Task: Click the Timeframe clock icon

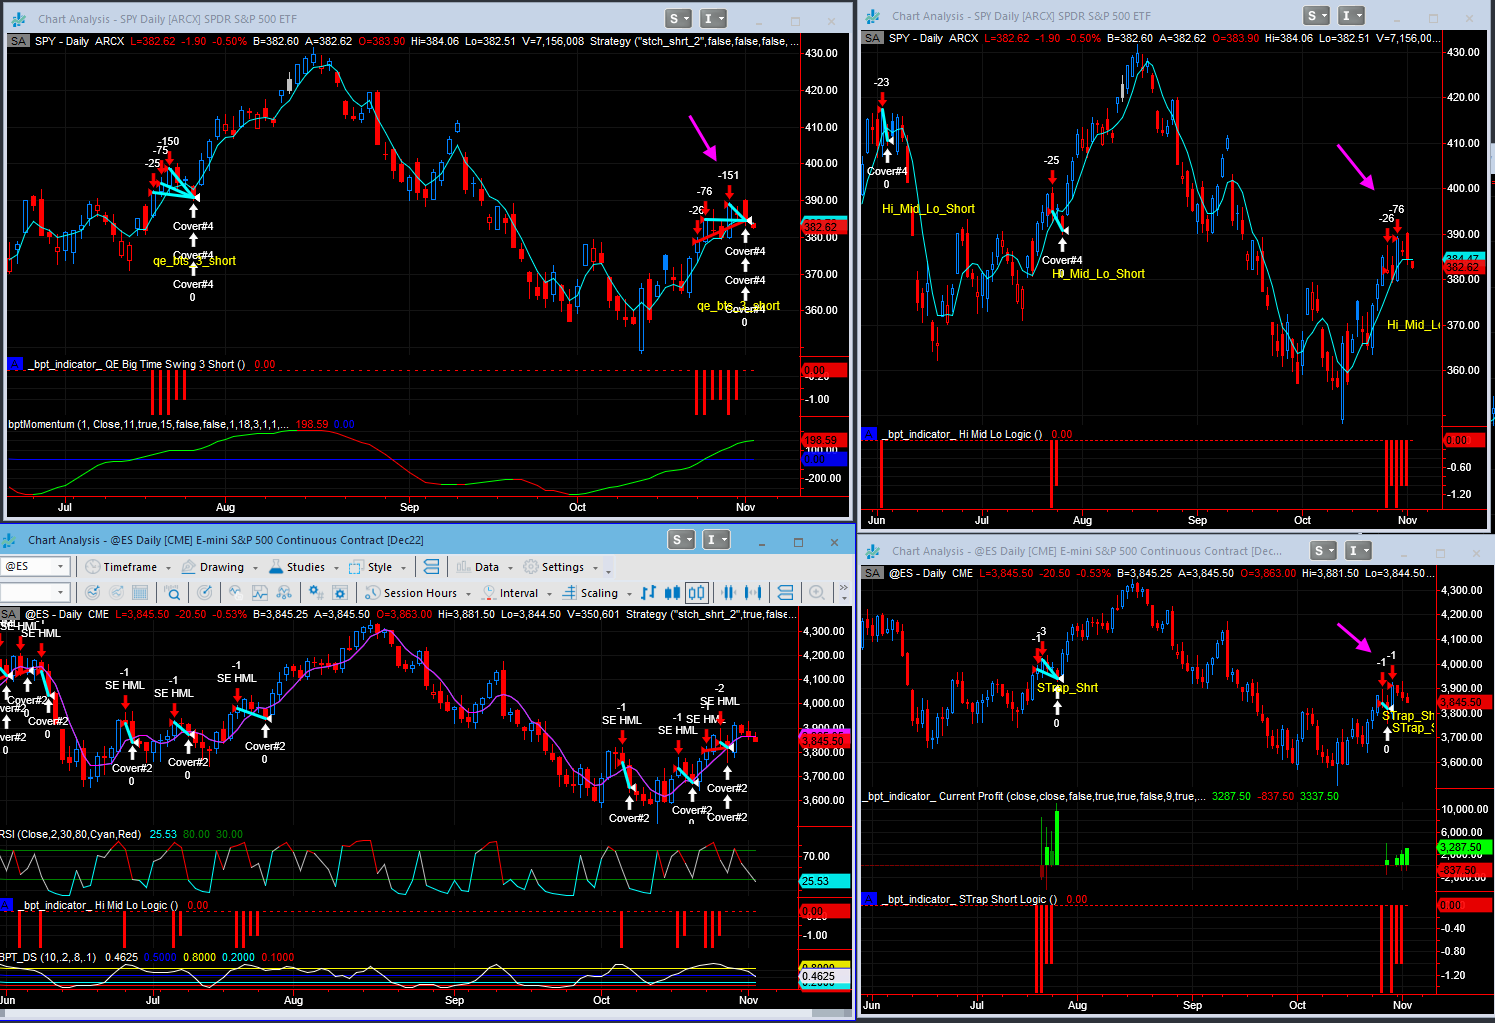Action: [x=93, y=567]
